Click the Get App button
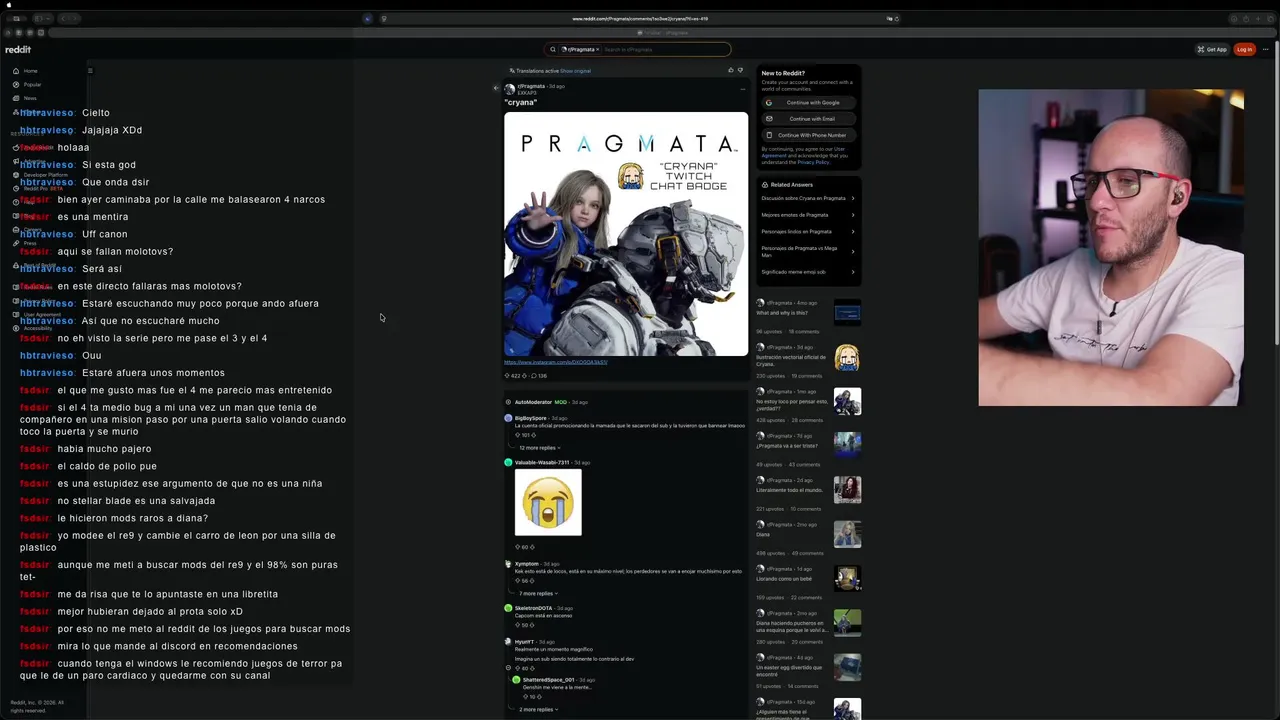This screenshot has width=1280, height=720. 1212,49
